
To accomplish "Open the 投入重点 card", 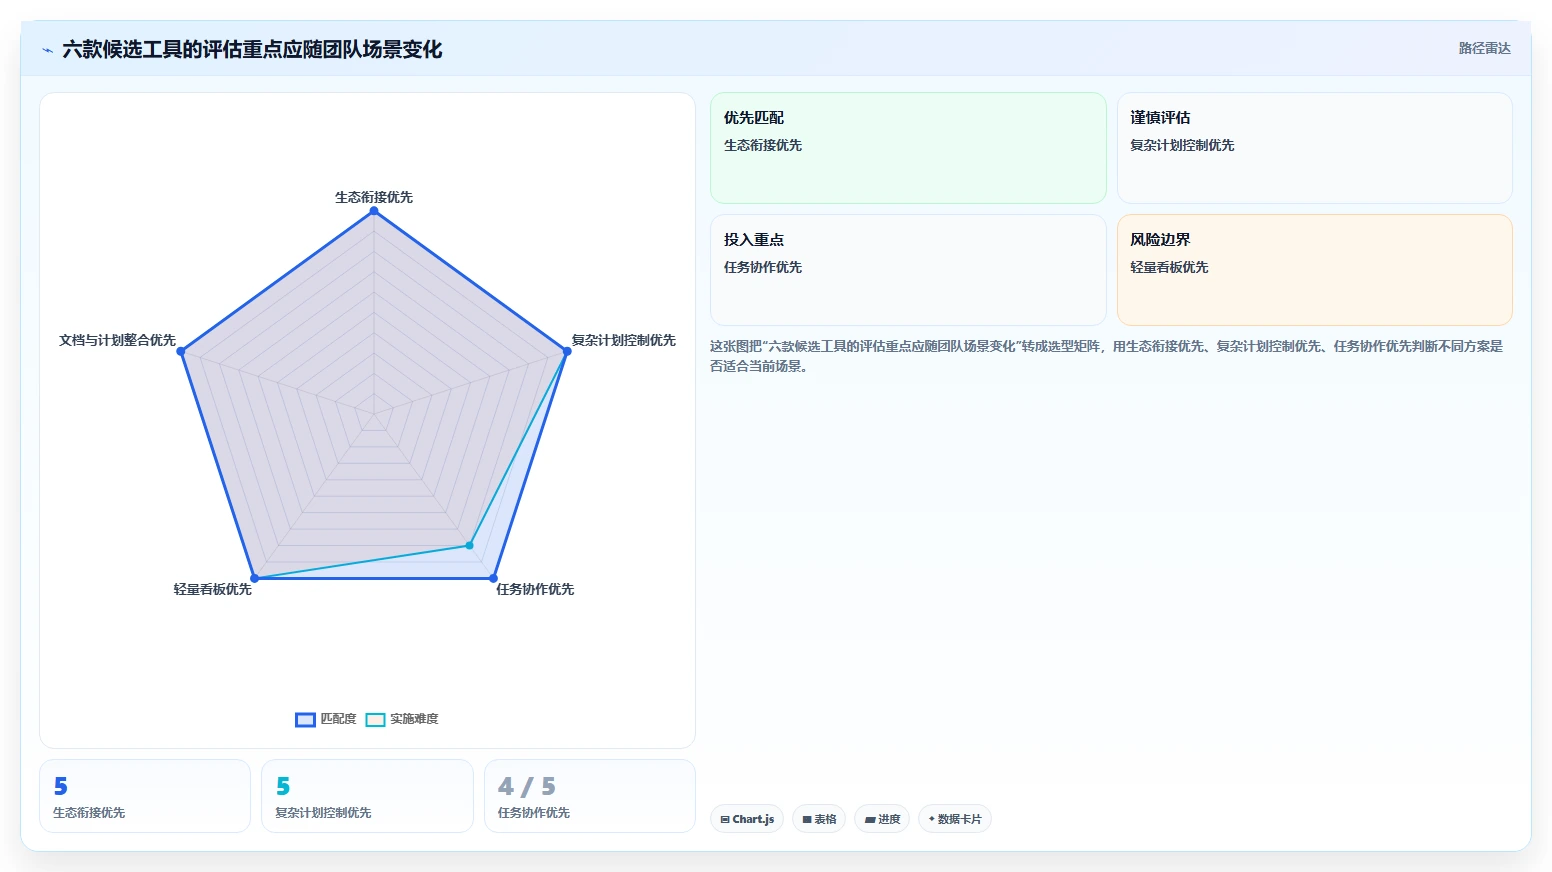I will (x=908, y=270).
